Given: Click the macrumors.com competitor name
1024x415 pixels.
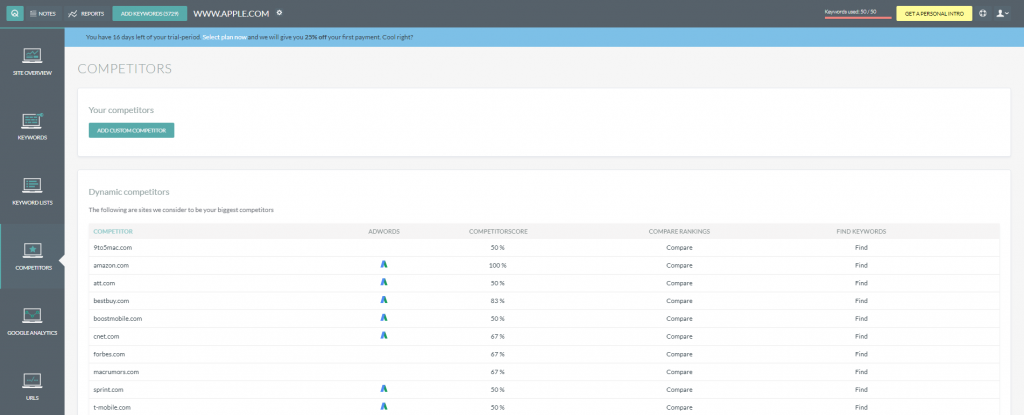Looking at the screenshot, I should tap(116, 372).
